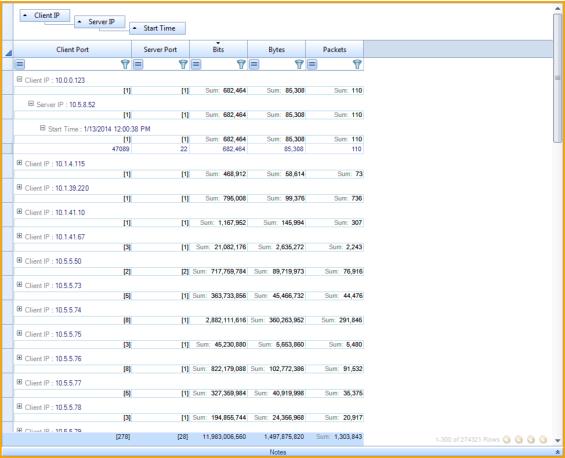Sort by Bytes column header
The height and width of the screenshot is (458, 565).
click(x=276, y=49)
